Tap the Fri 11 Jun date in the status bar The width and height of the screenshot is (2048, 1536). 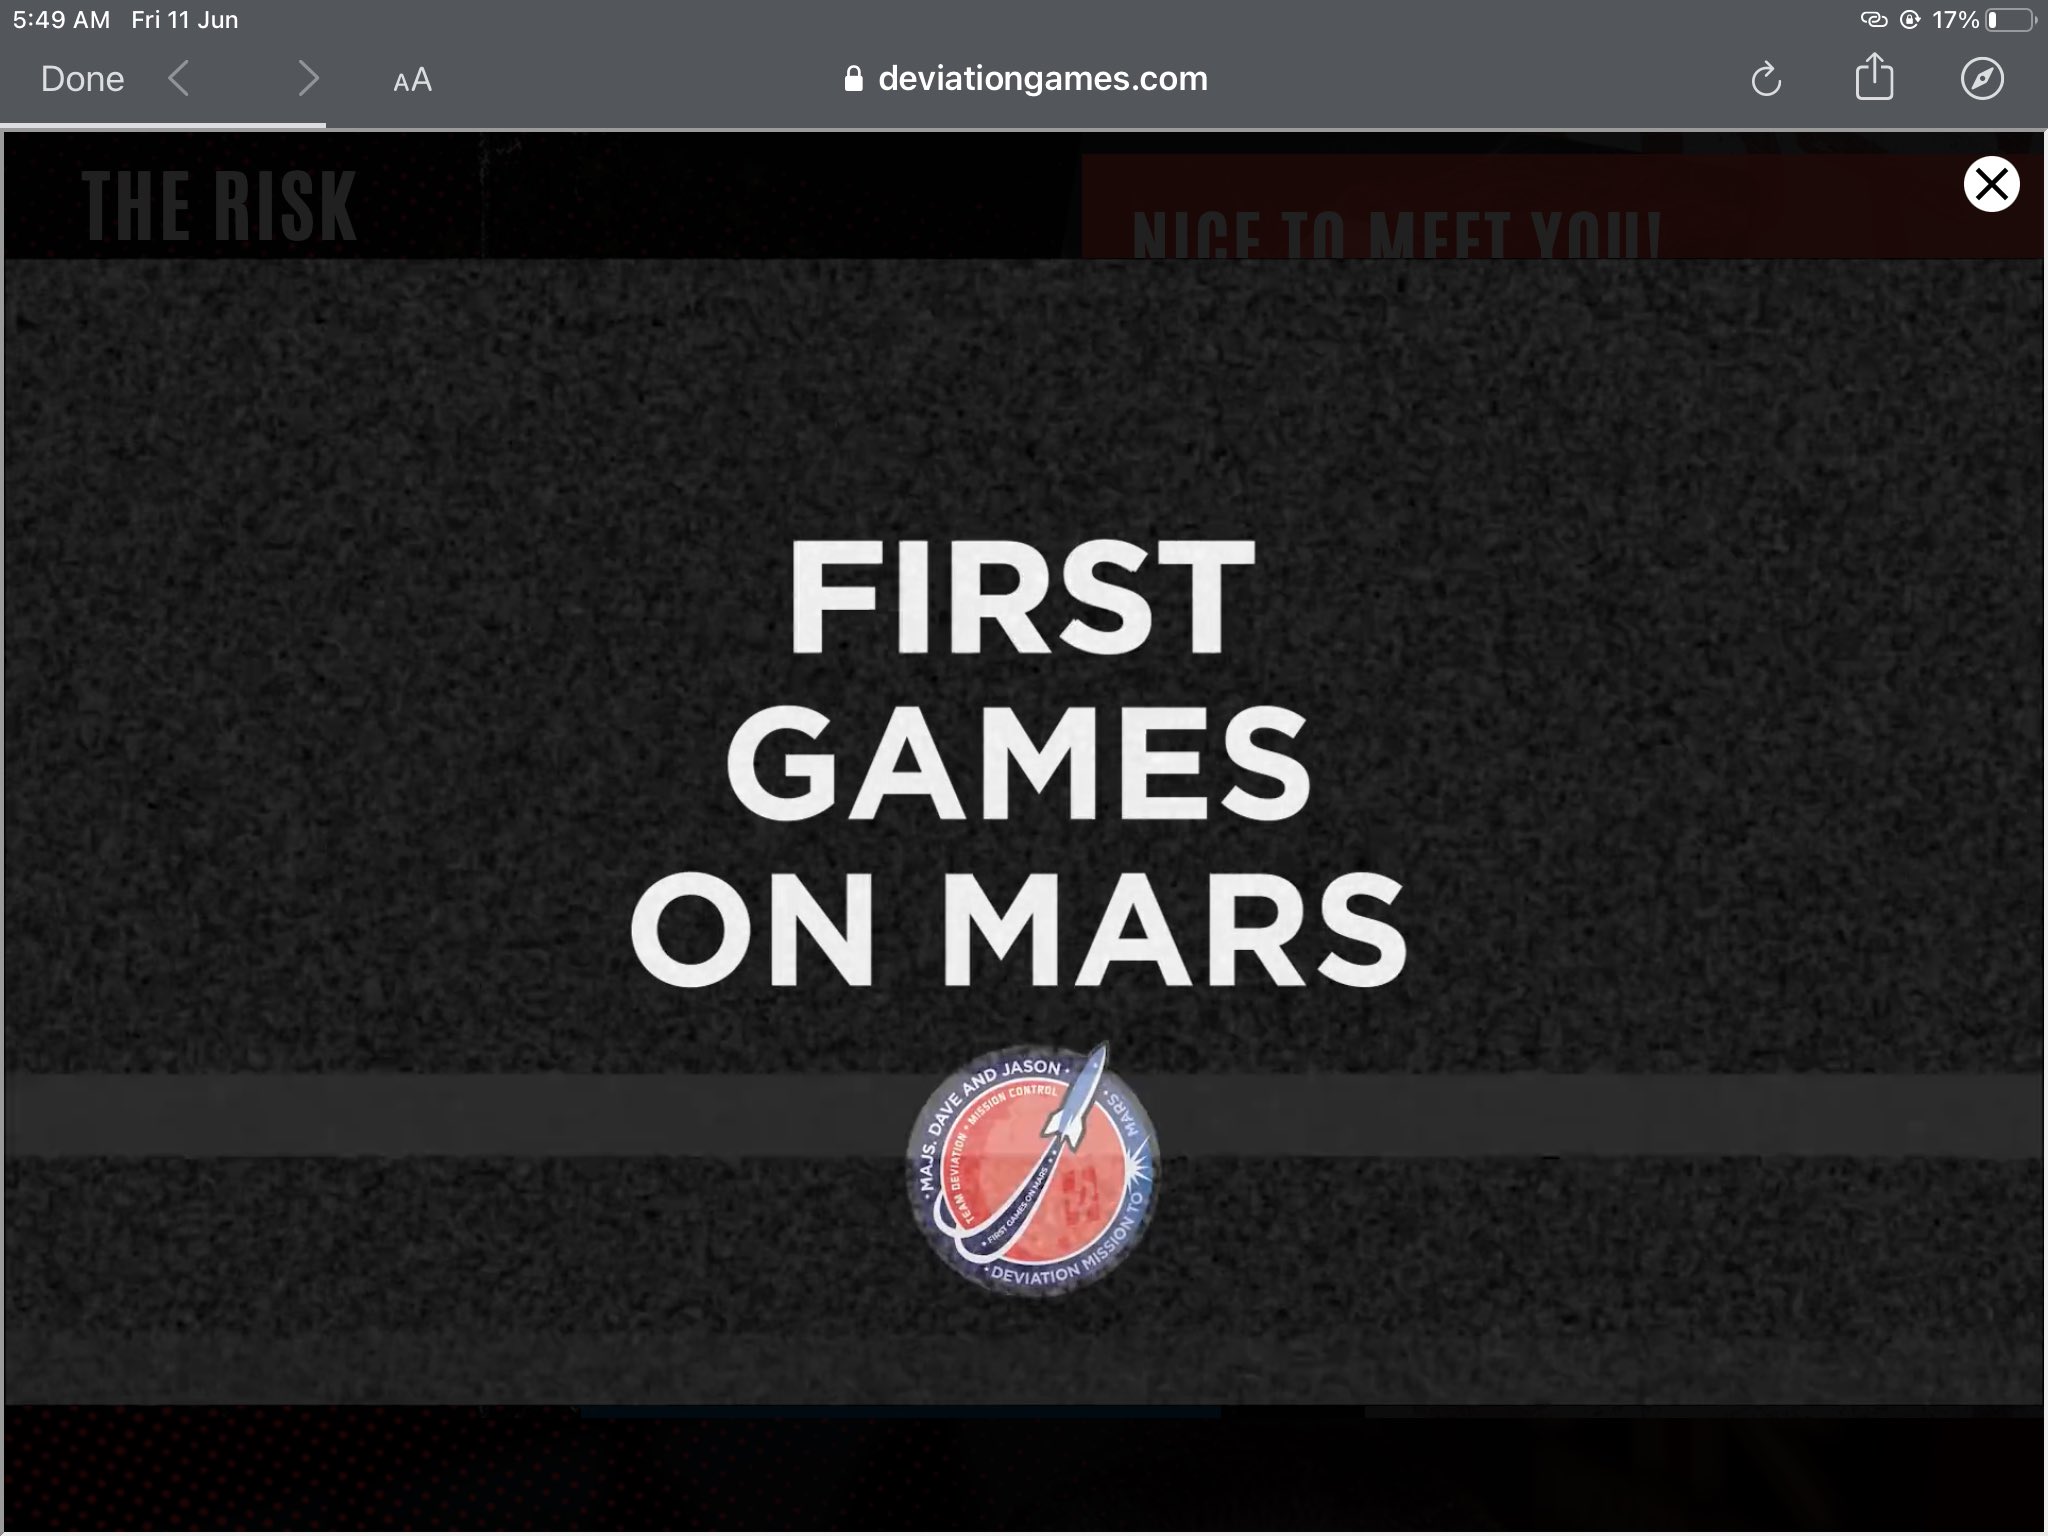tap(185, 20)
